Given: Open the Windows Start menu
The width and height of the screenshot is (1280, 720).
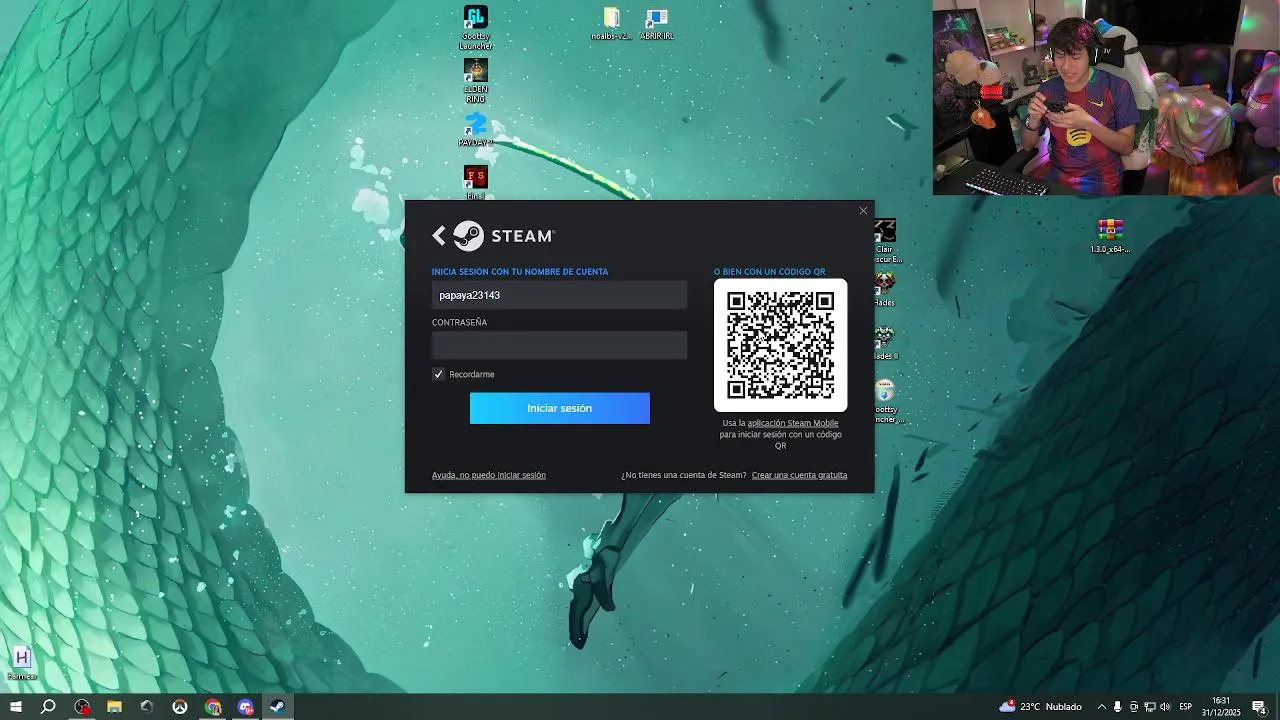Looking at the screenshot, I should (16, 707).
